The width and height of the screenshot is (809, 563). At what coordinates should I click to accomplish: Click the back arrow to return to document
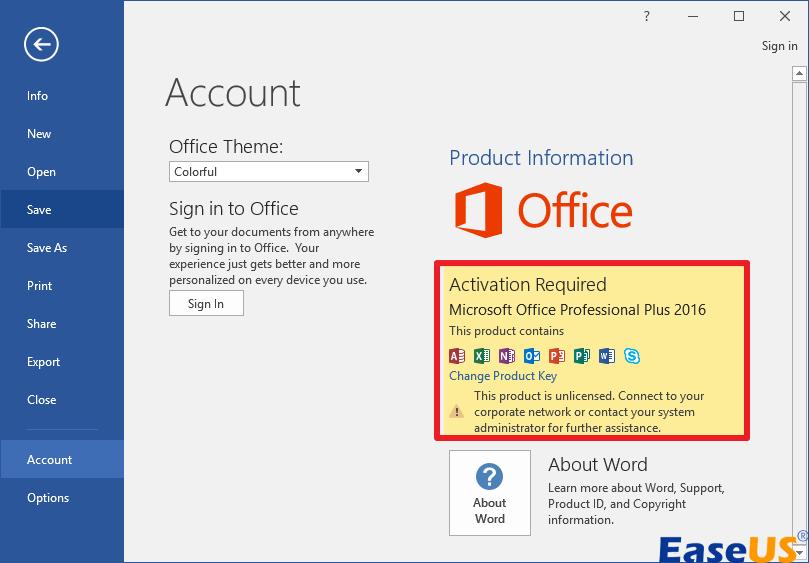tap(41, 44)
